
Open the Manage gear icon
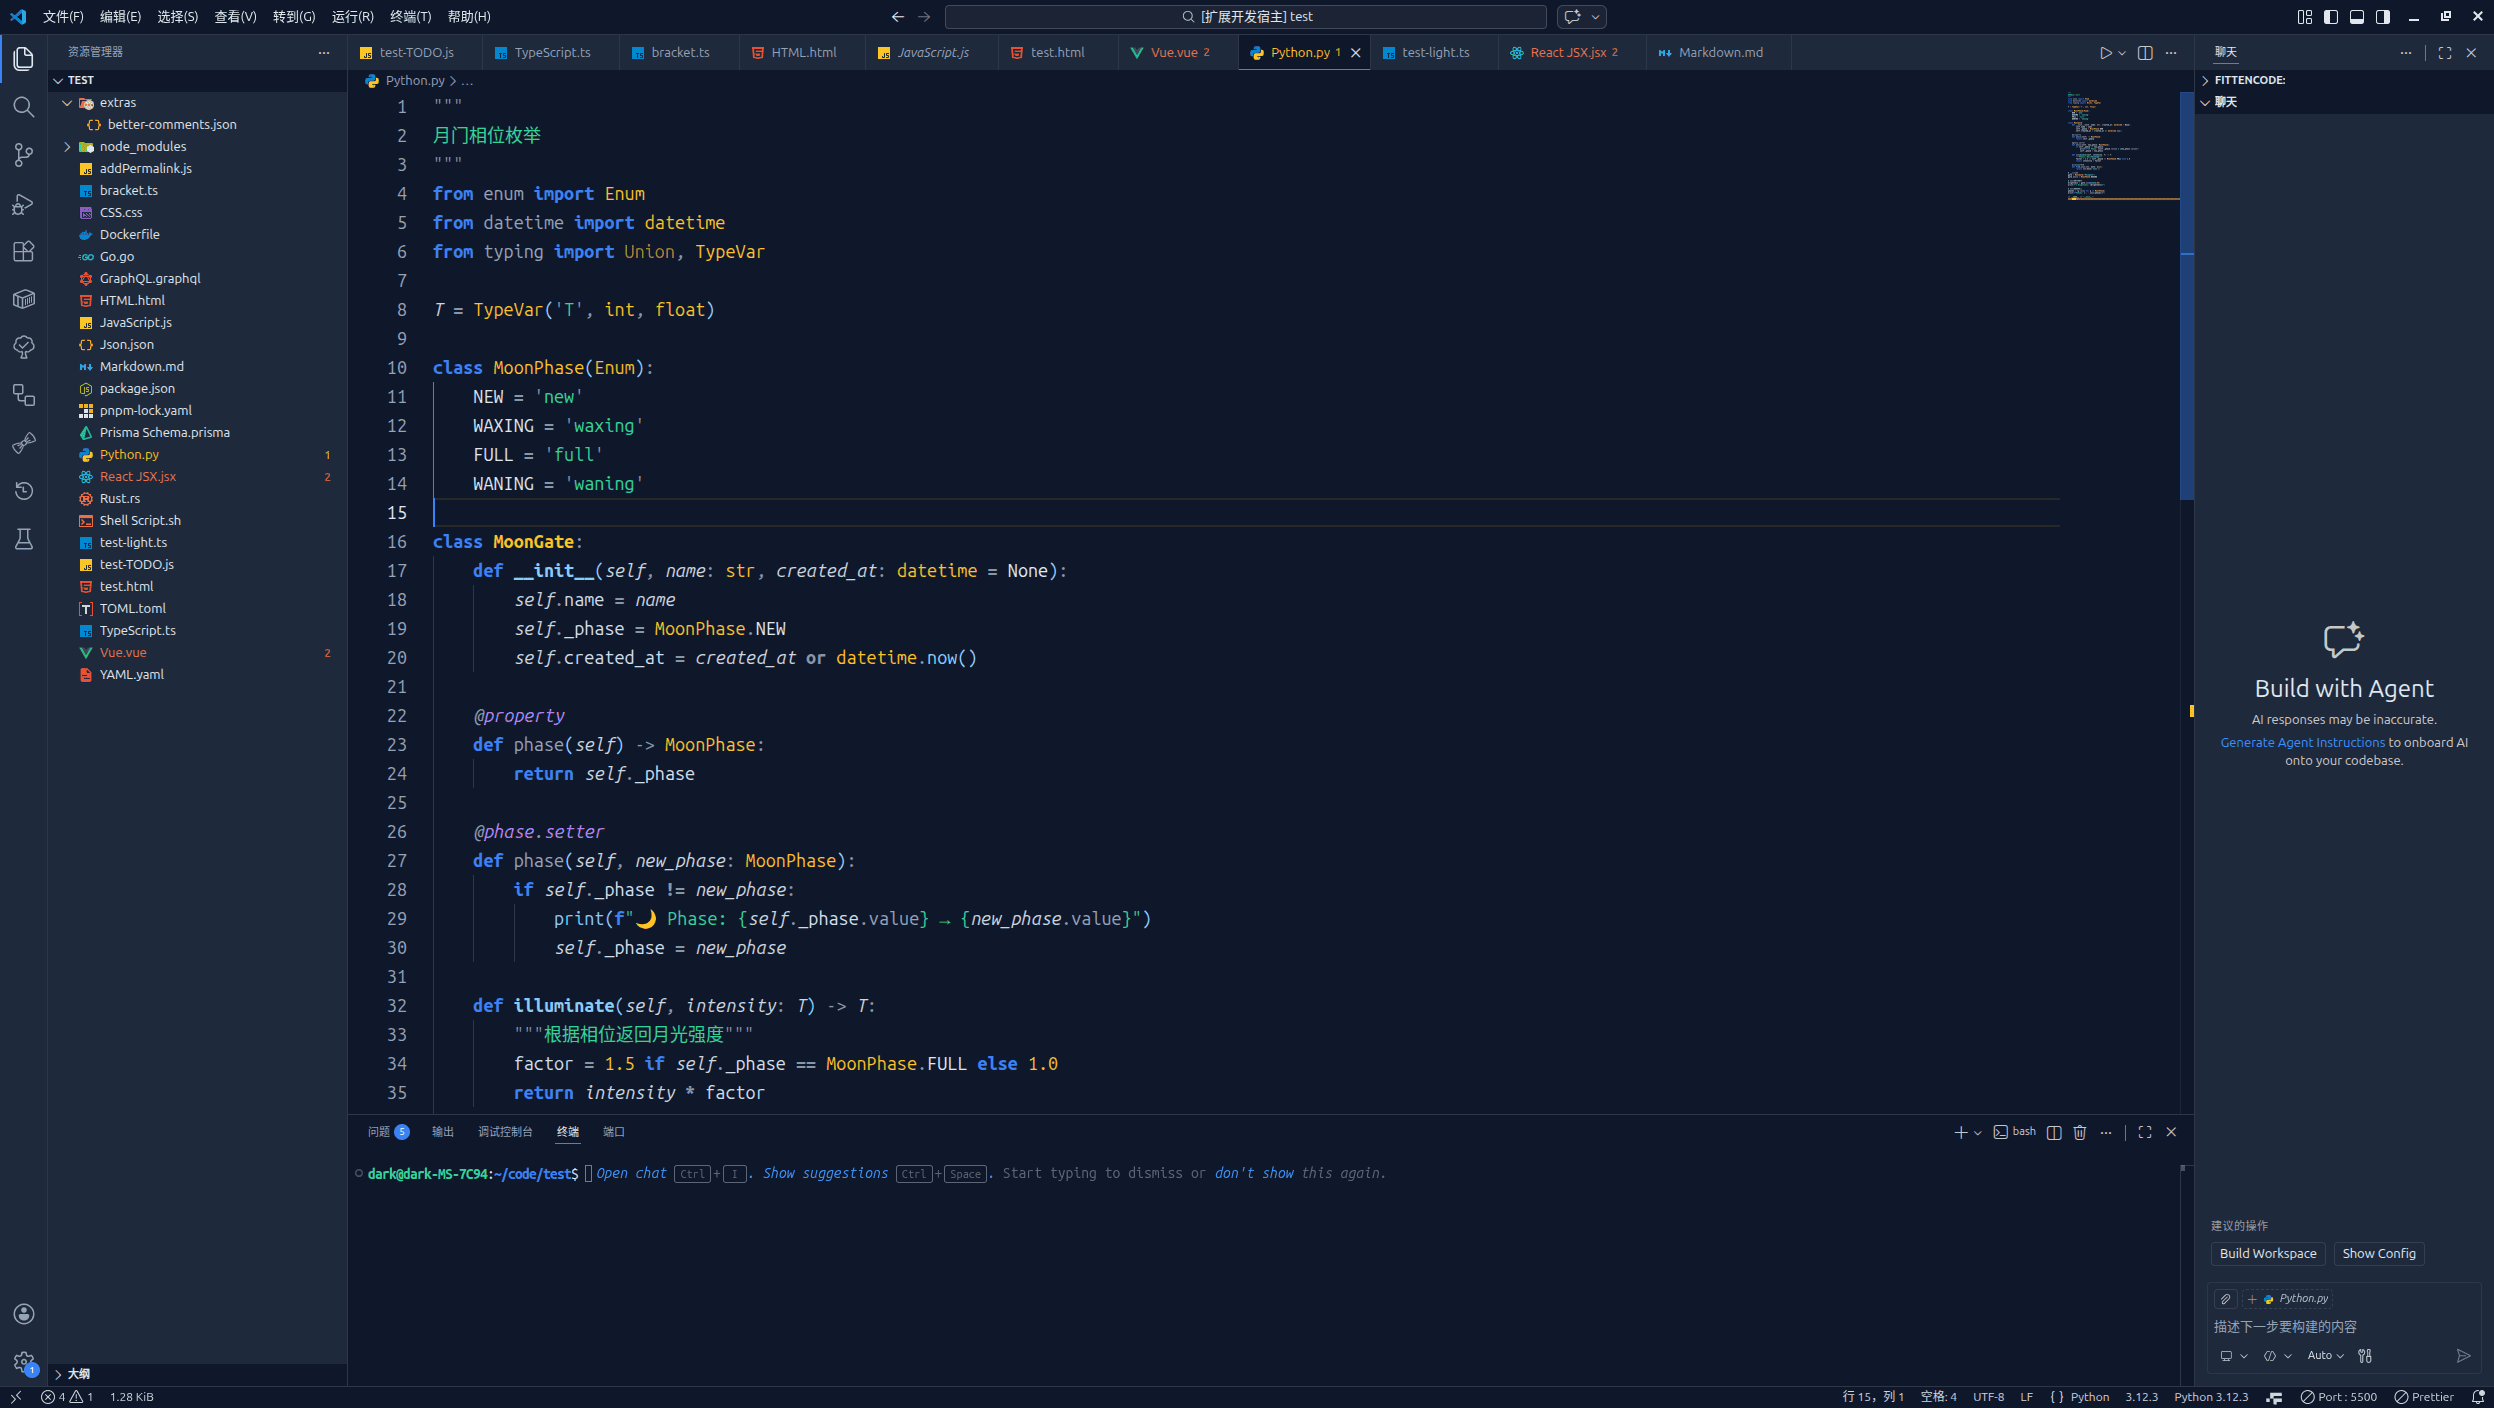(24, 1361)
